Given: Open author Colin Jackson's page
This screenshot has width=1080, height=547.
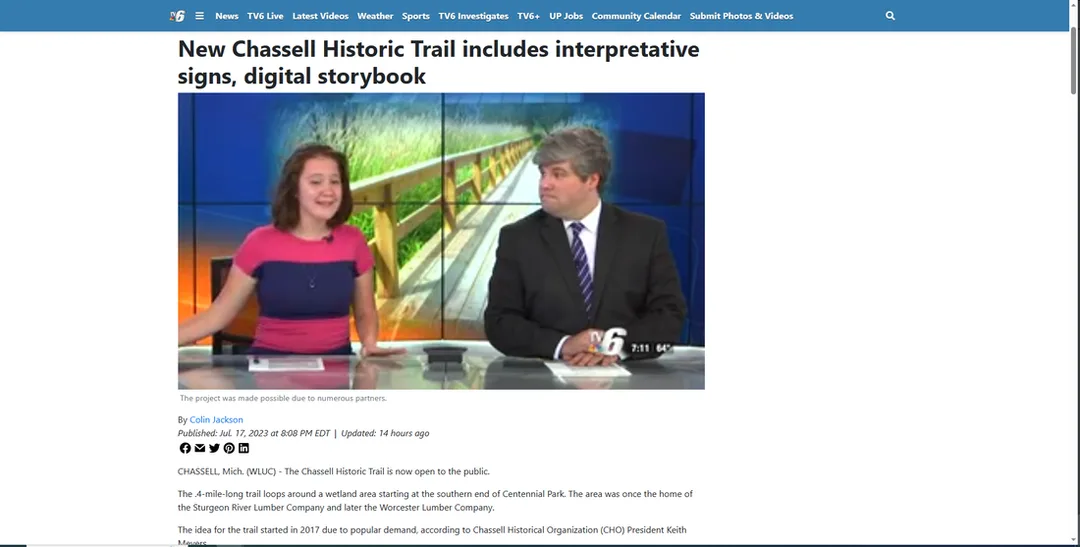Looking at the screenshot, I should tap(216, 420).
